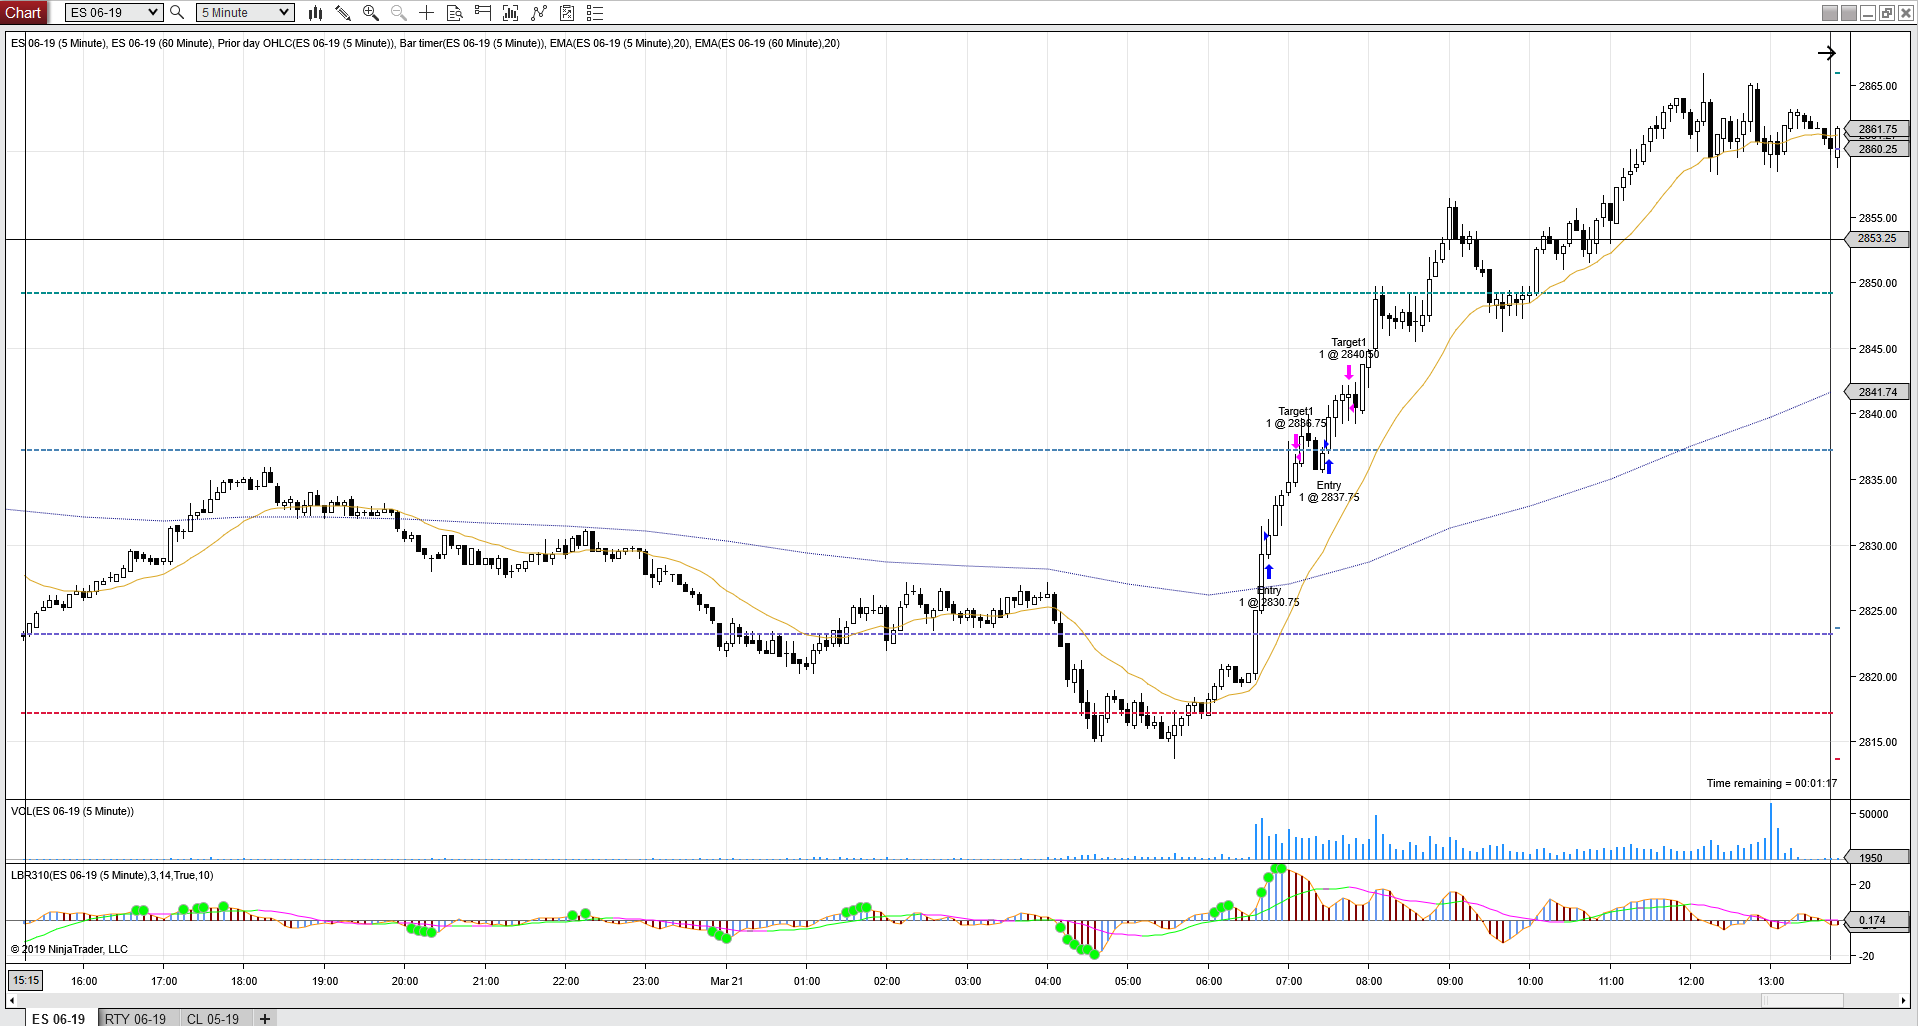Click the Target1 1 @ 2836.75 label
The width and height of the screenshot is (1918, 1026).
point(1296,417)
